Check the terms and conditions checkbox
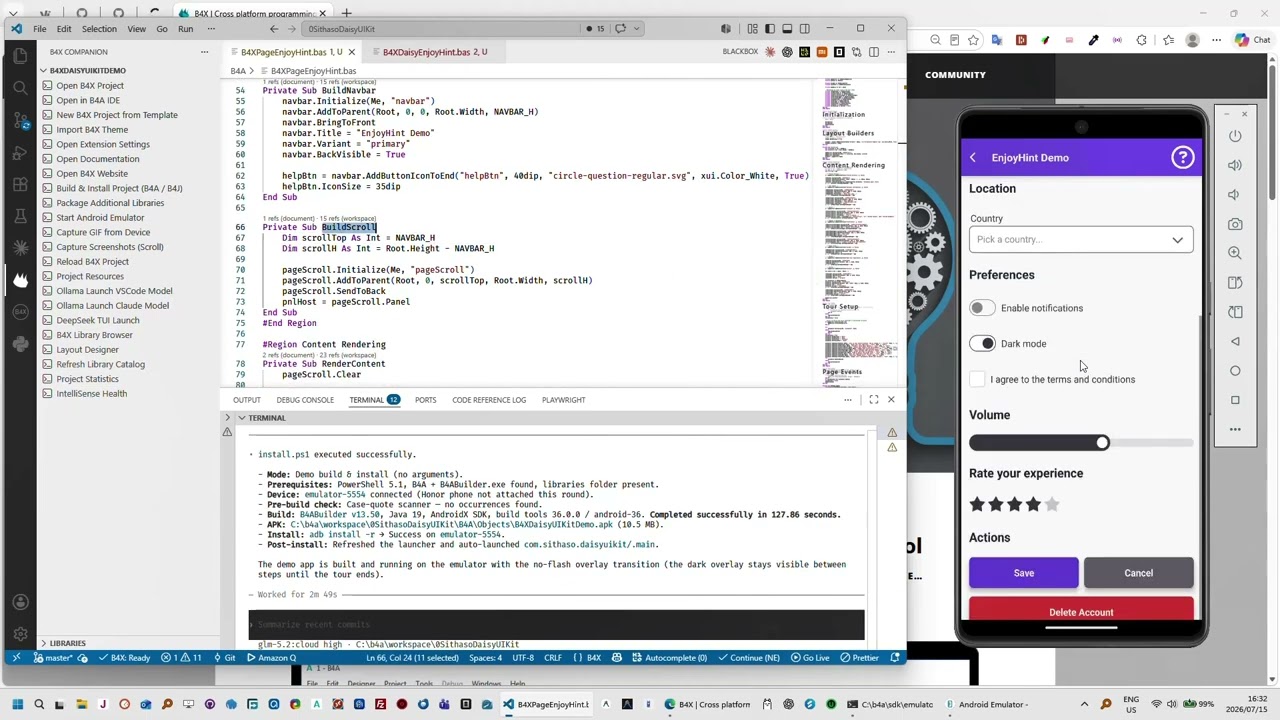Screen dimensions: 1280x720 [977, 379]
